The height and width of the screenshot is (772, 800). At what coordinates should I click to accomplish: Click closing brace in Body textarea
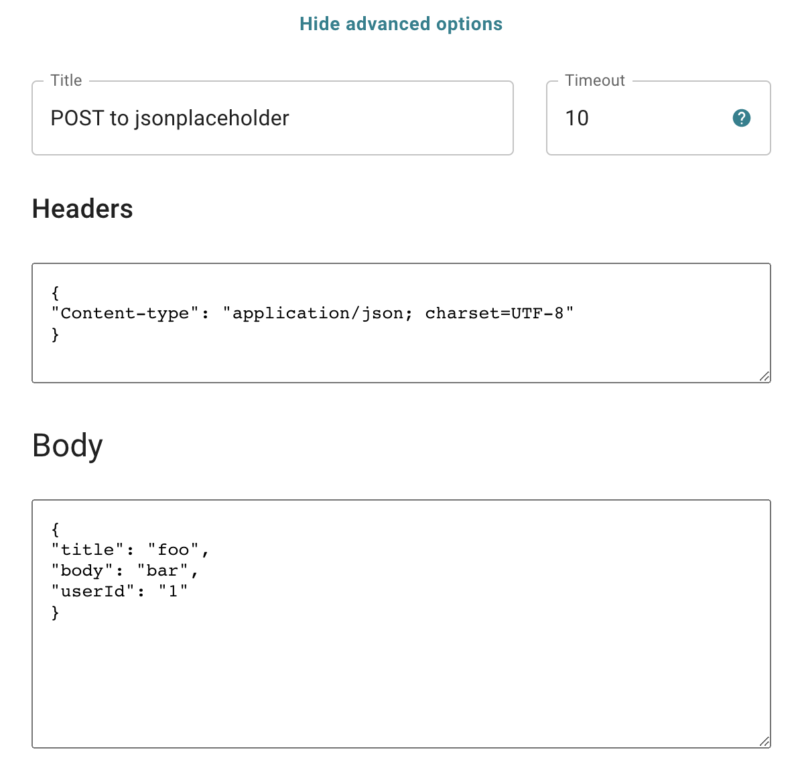coord(55,612)
